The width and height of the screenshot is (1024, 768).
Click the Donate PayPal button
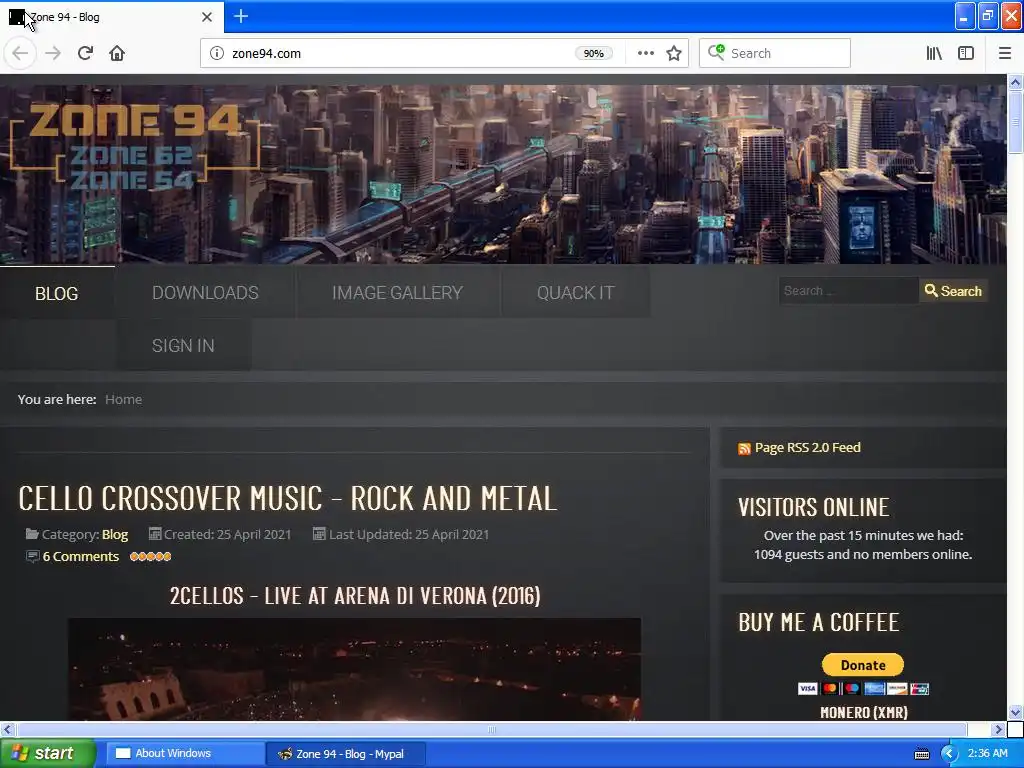coord(863,665)
